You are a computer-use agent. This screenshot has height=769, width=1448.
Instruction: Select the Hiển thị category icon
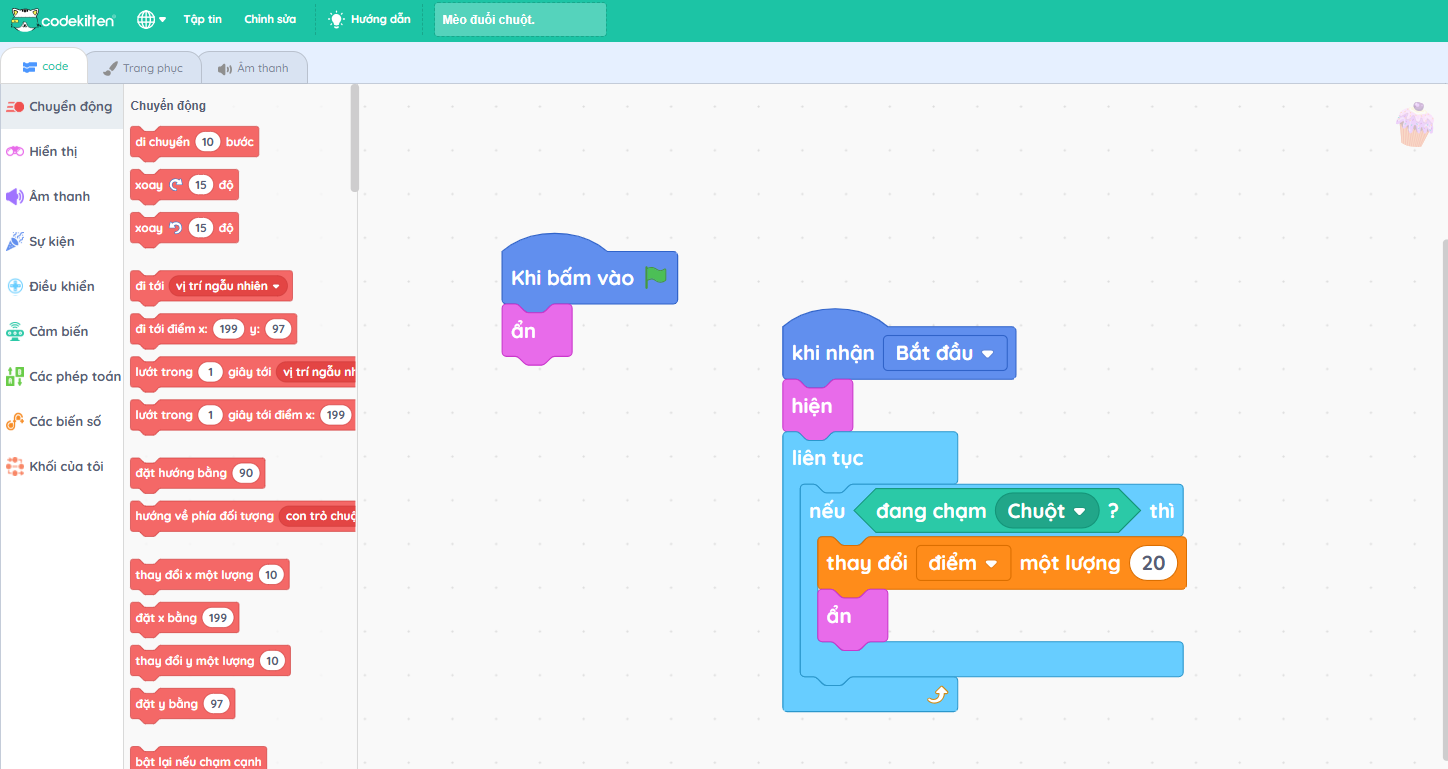tap(15, 152)
